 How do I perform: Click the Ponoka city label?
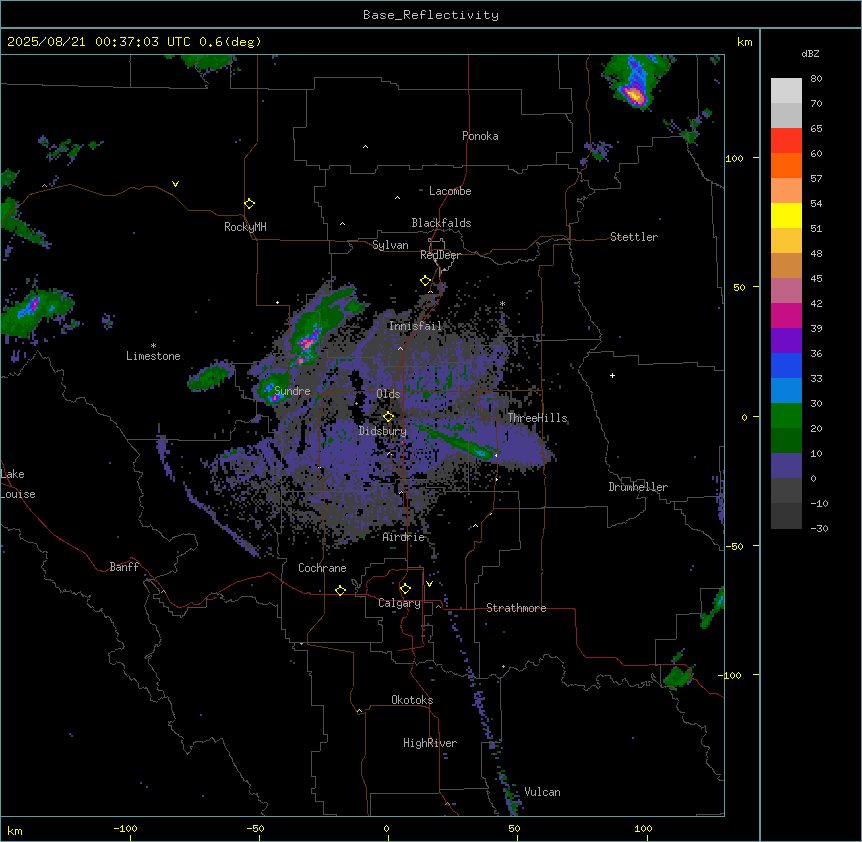[480, 136]
